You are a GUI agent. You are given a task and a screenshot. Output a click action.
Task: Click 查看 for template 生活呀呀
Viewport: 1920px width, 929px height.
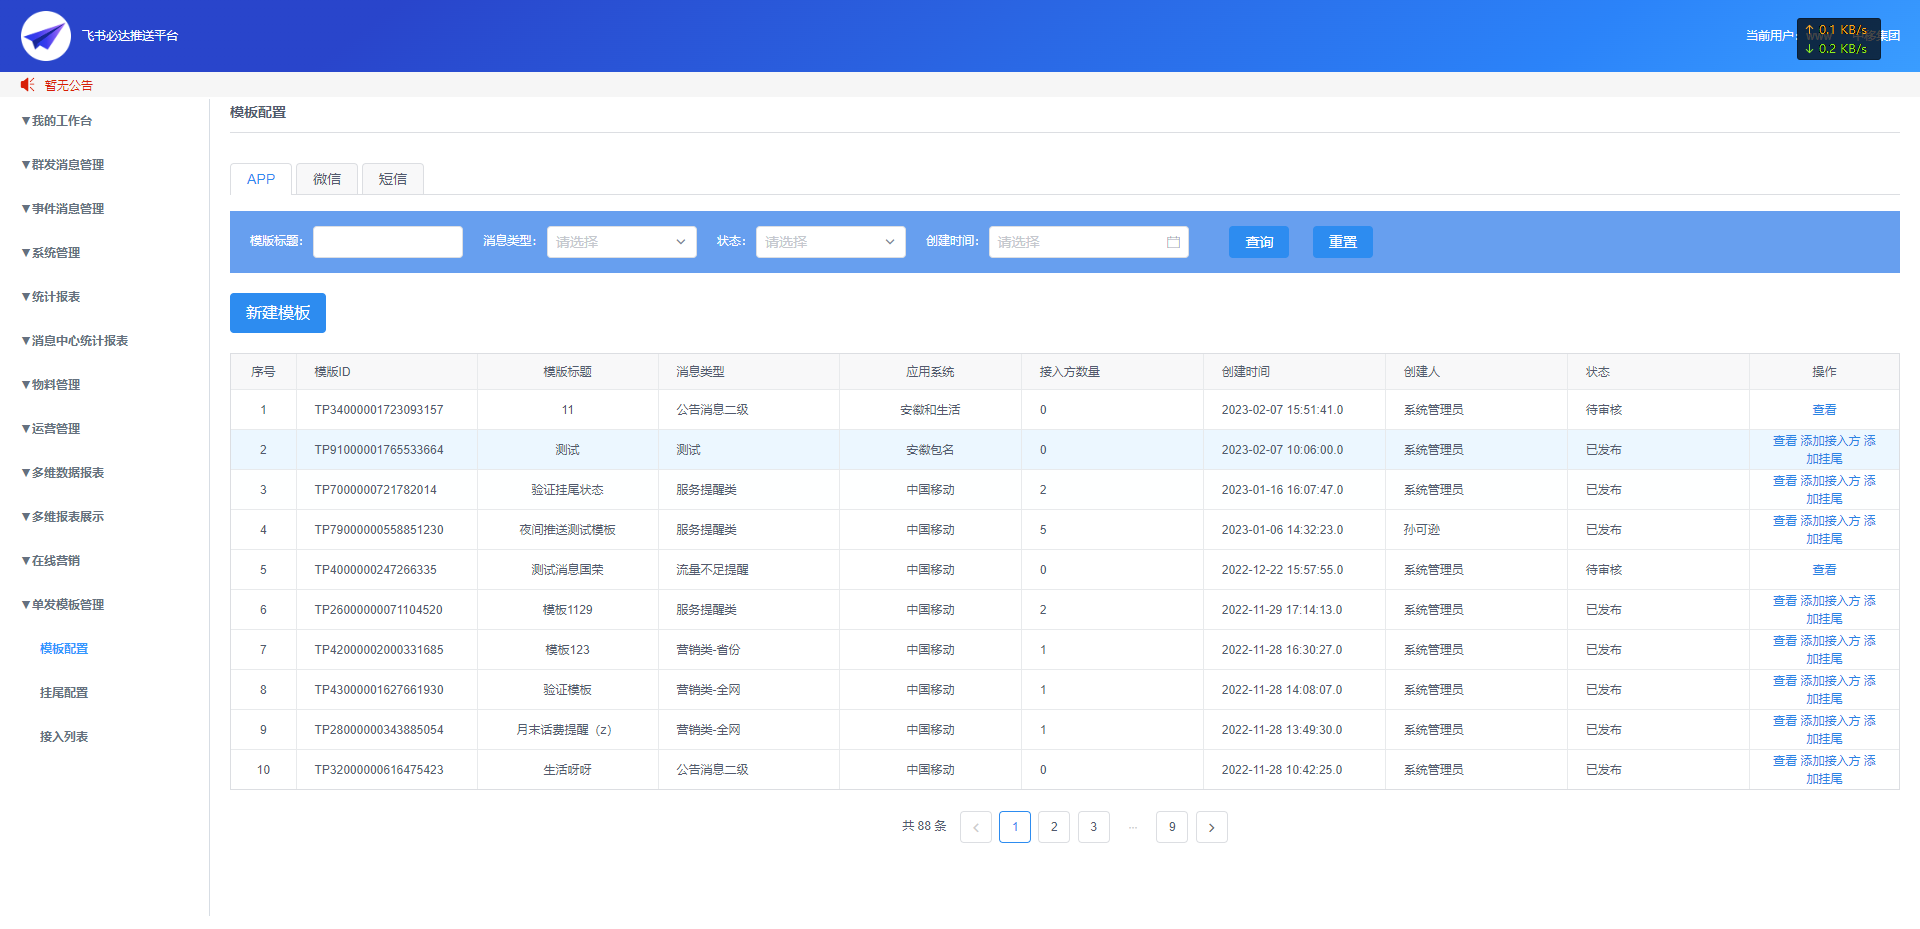pos(1785,761)
